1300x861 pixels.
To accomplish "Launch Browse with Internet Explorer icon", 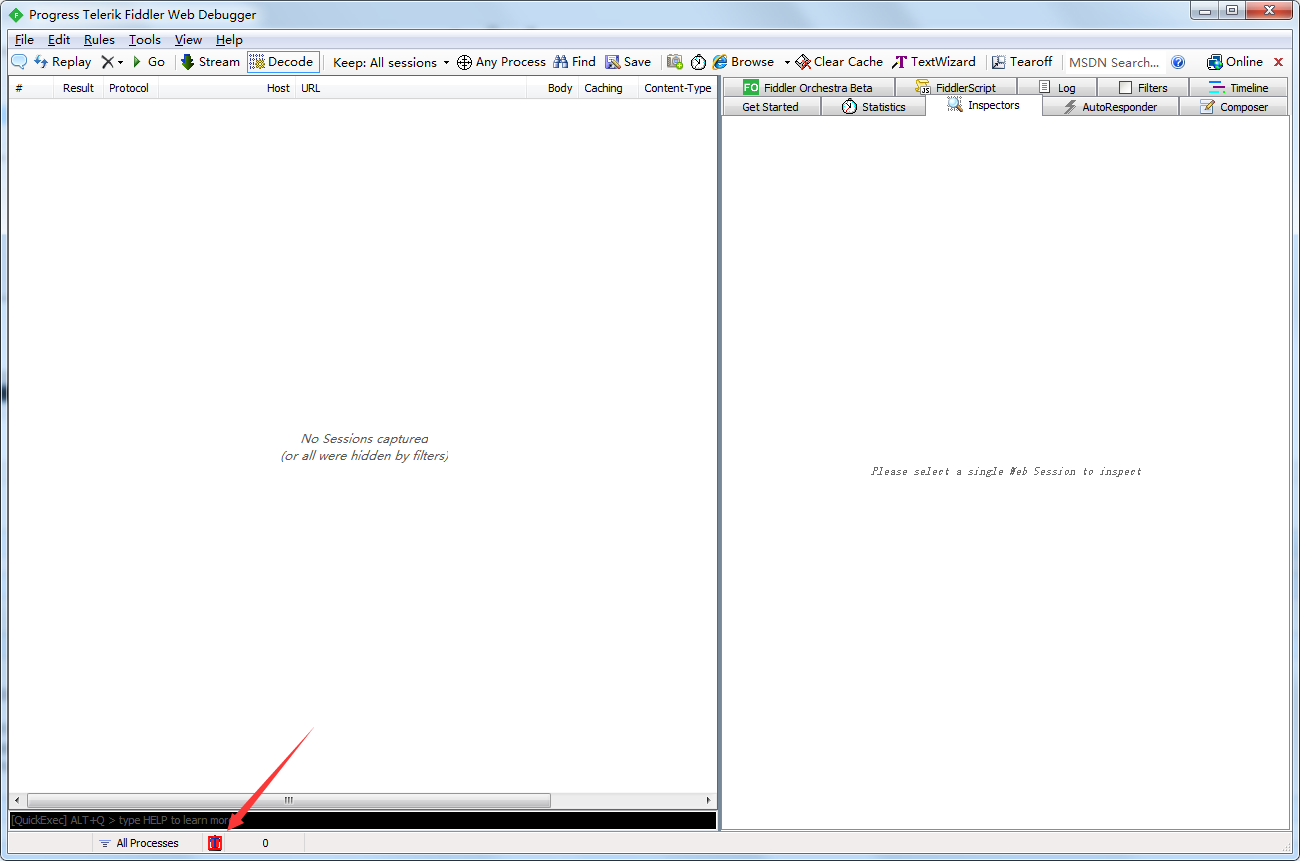I will click(743, 62).
